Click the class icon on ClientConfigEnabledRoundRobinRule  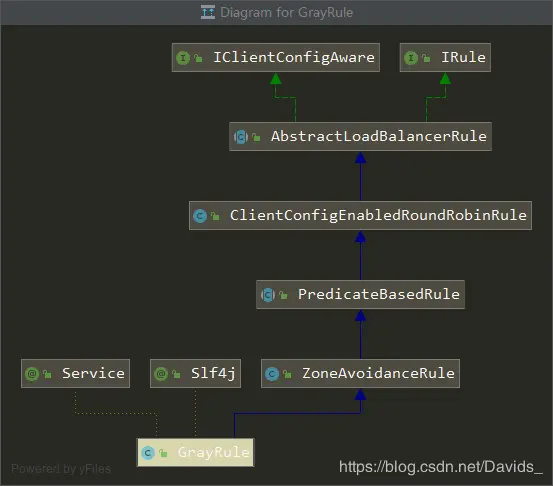click(200, 216)
